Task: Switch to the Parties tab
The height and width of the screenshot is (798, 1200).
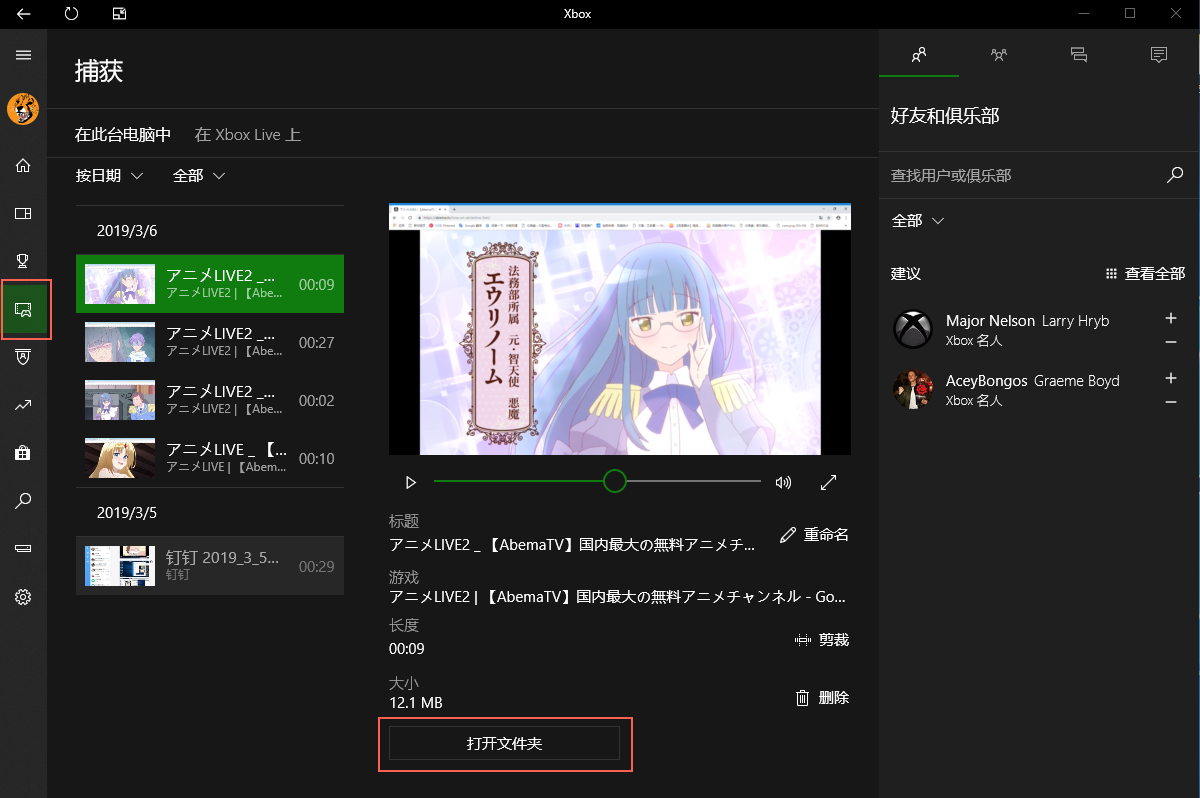Action: point(999,55)
